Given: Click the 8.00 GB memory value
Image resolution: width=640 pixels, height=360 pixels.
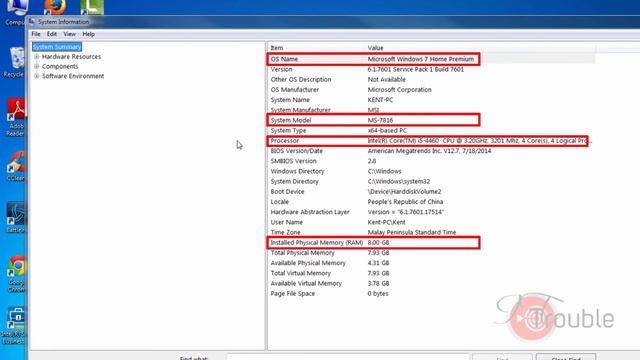Looking at the screenshot, I should [x=378, y=243].
